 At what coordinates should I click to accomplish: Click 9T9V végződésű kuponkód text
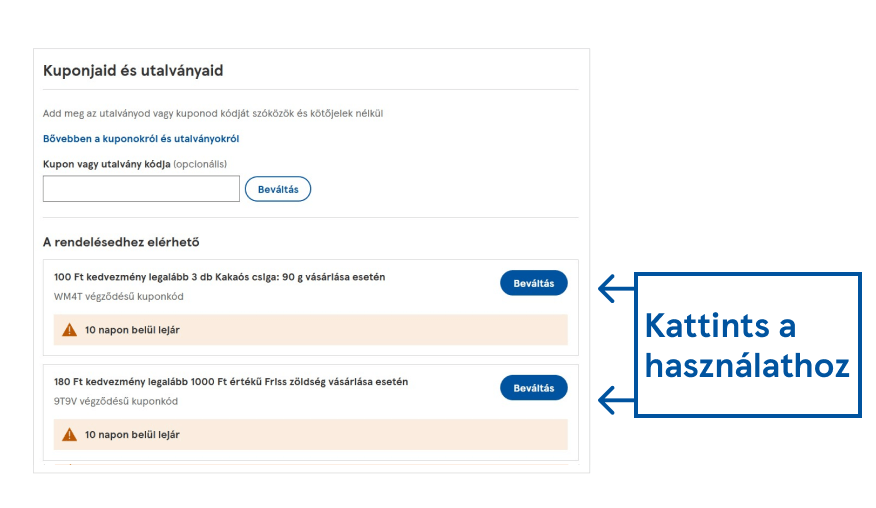coord(116,401)
